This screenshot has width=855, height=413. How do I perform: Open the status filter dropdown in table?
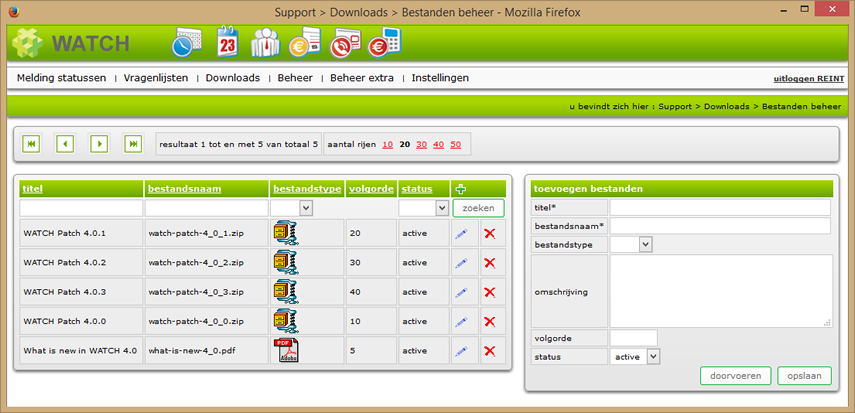point(441,208)
